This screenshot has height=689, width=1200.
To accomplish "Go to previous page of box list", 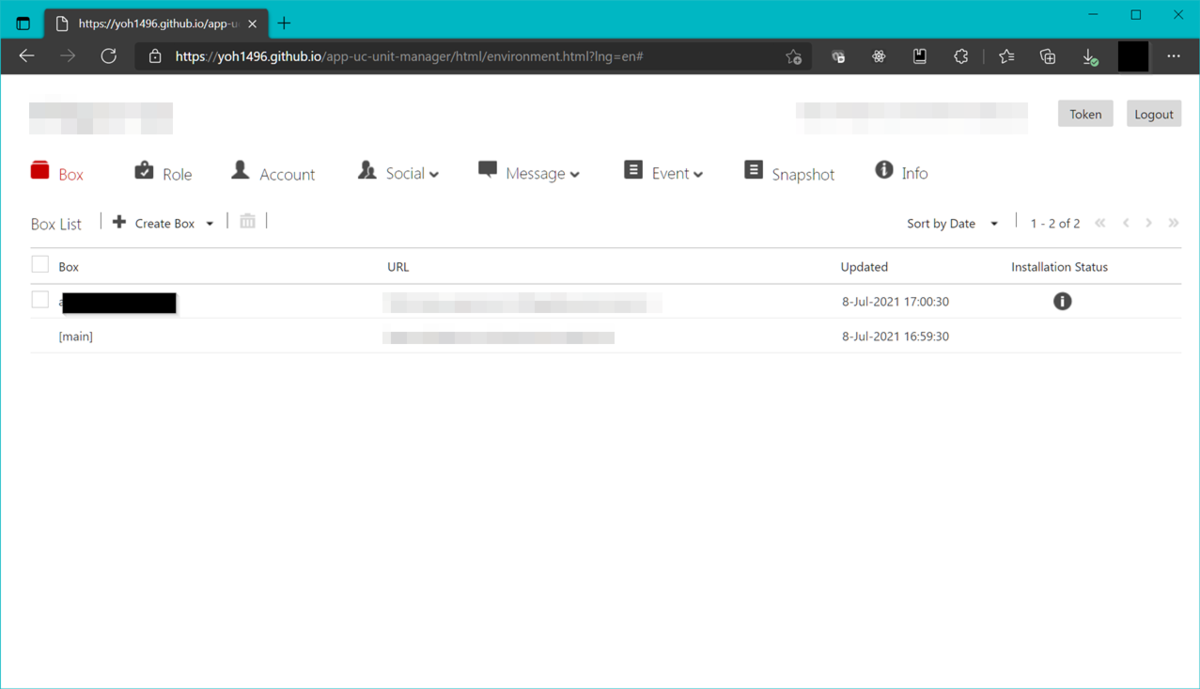I will (x=1126, y=223).
